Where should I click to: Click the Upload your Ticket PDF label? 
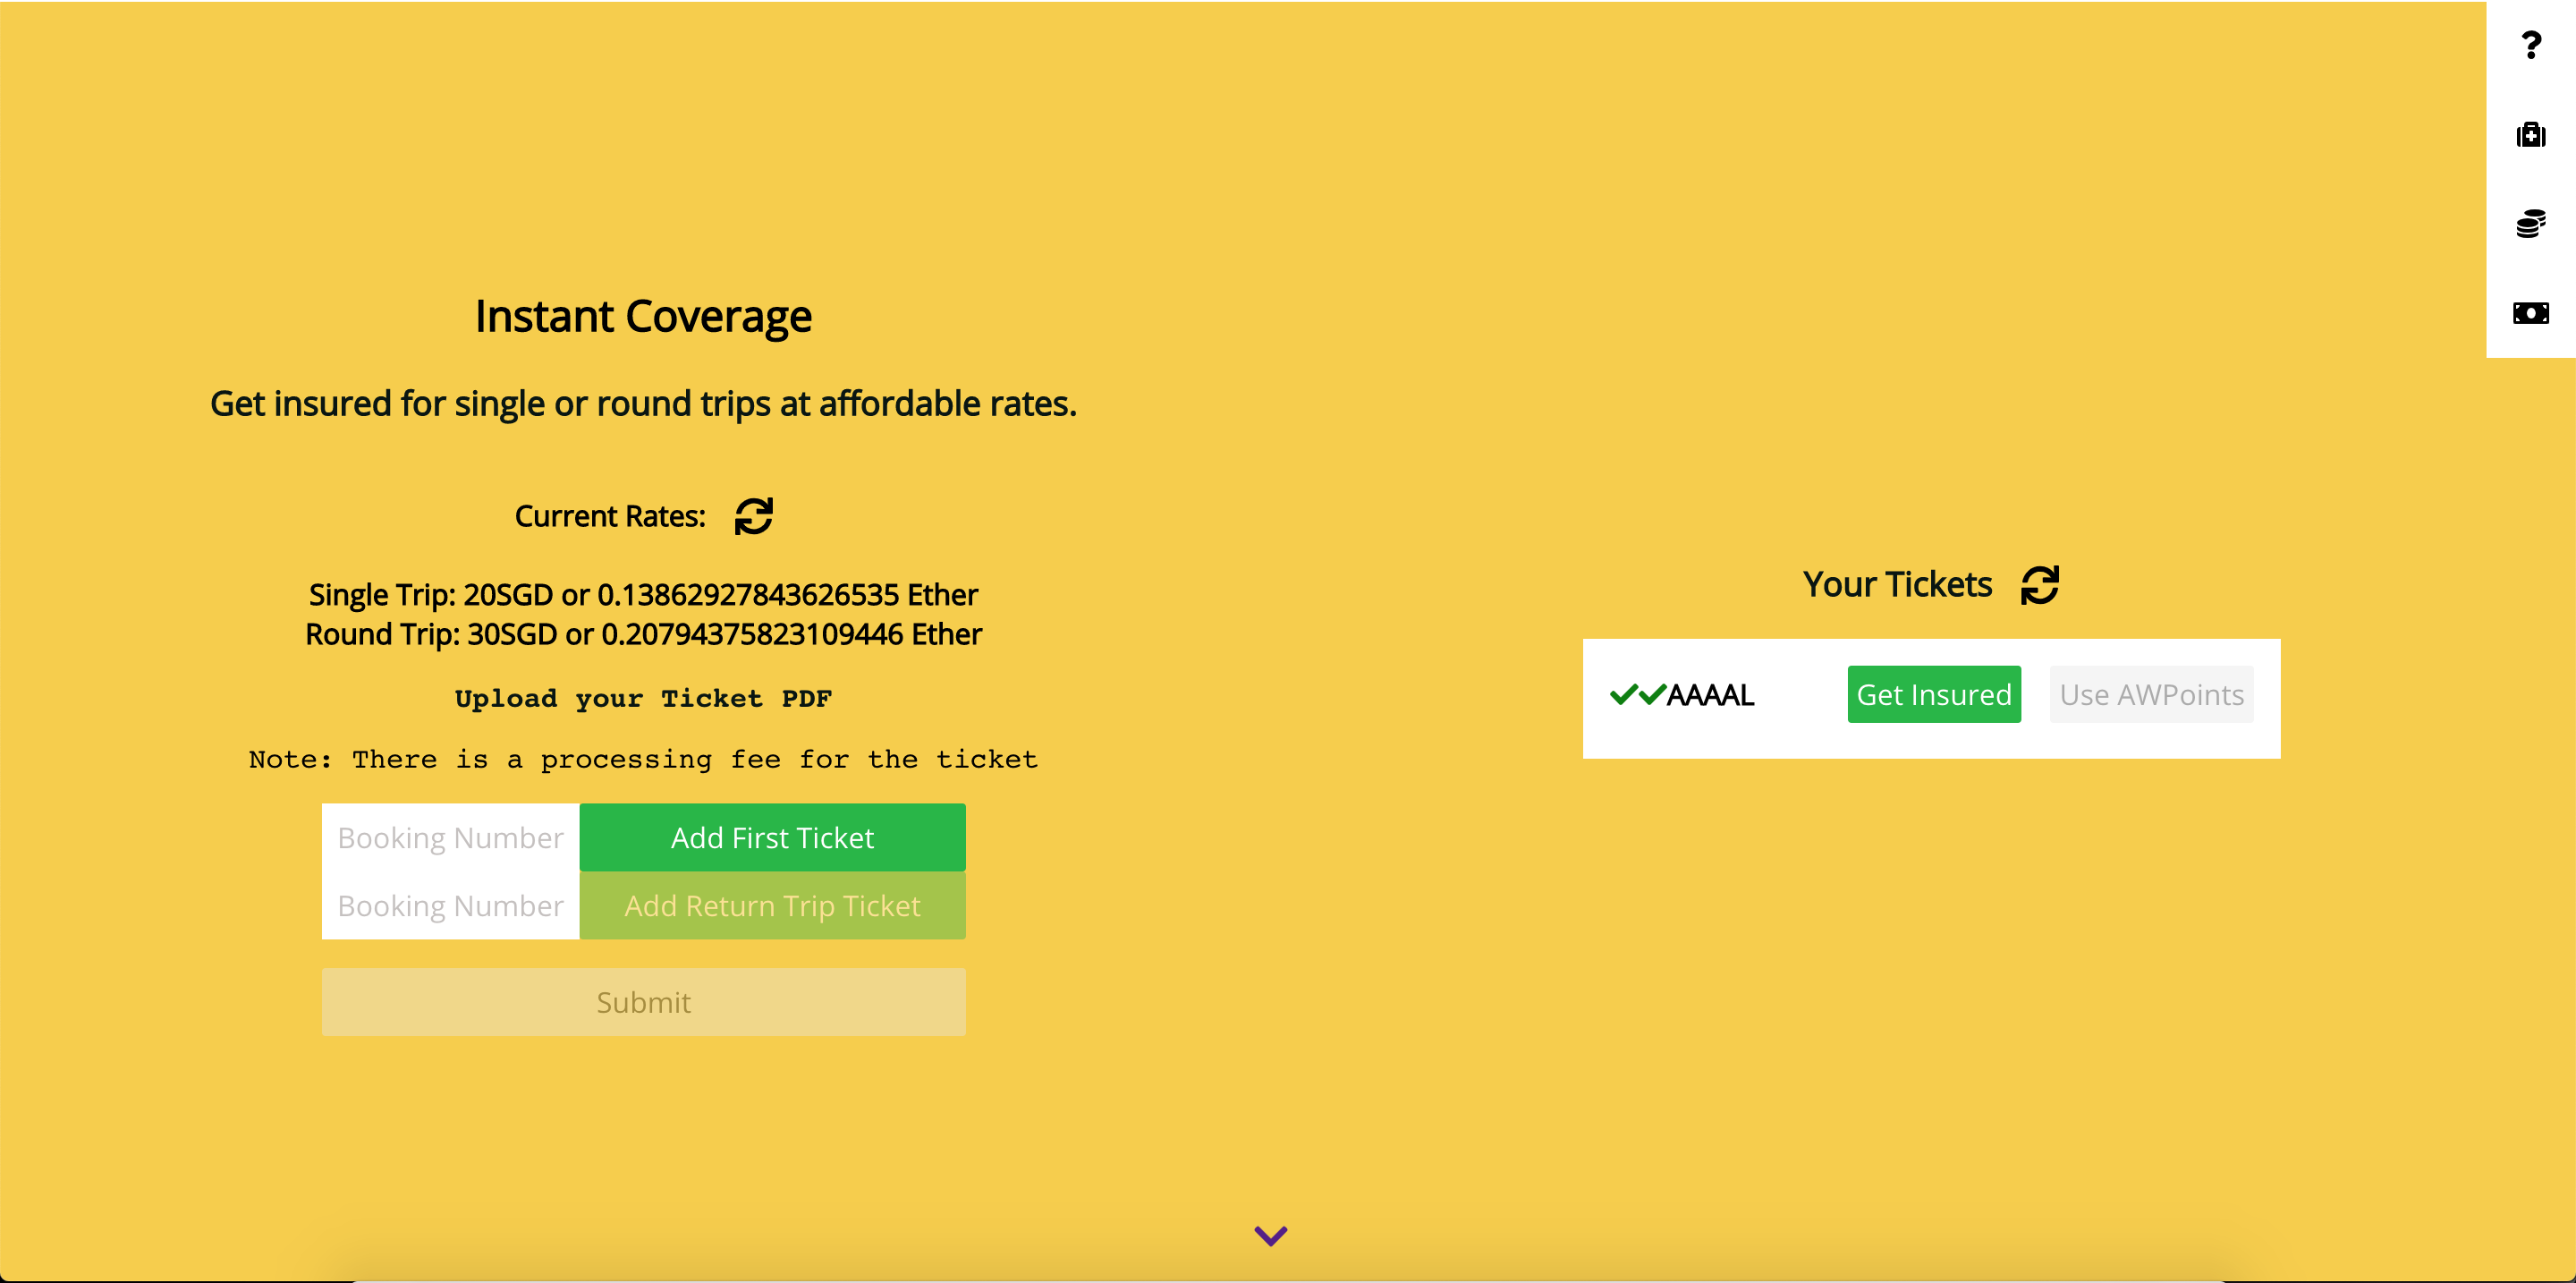[643, 698]
